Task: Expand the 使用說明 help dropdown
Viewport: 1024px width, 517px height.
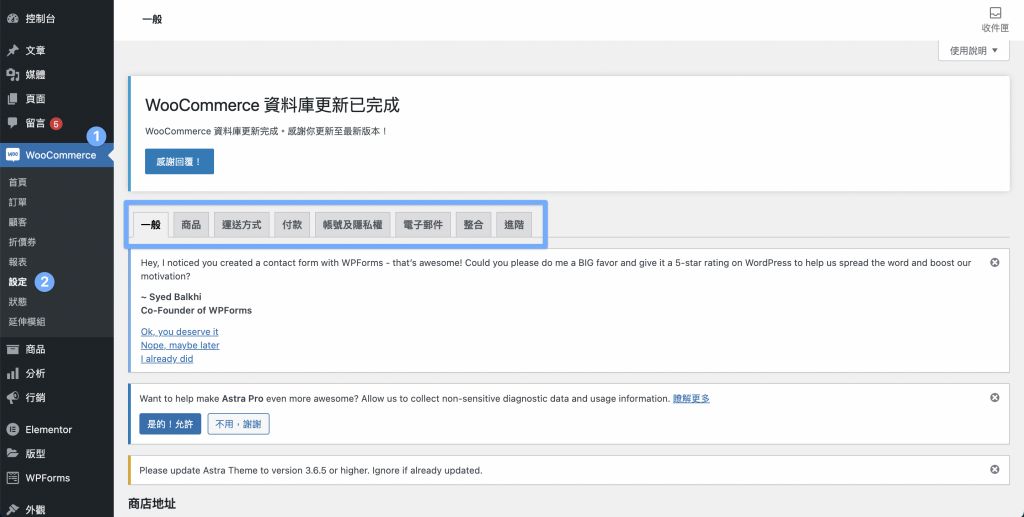Action: pos(974,50)
